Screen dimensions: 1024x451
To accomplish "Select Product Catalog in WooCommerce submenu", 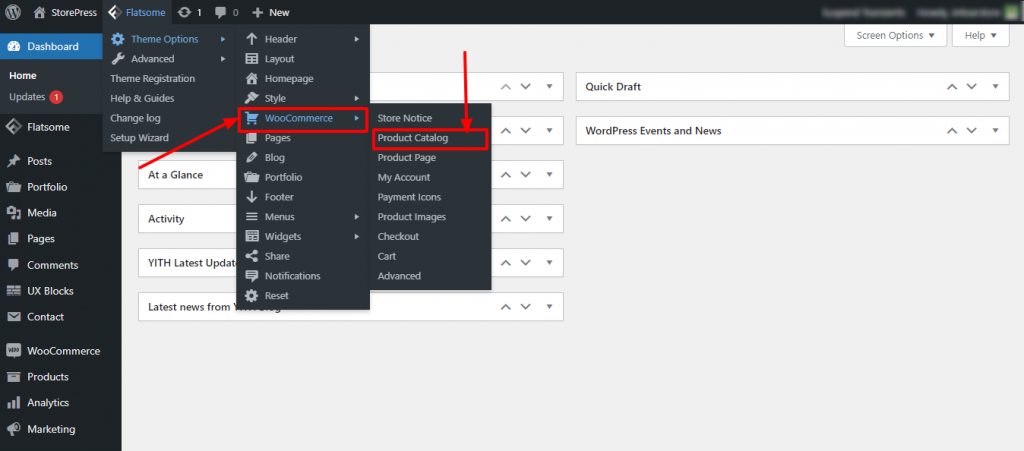I will point(413,138).
